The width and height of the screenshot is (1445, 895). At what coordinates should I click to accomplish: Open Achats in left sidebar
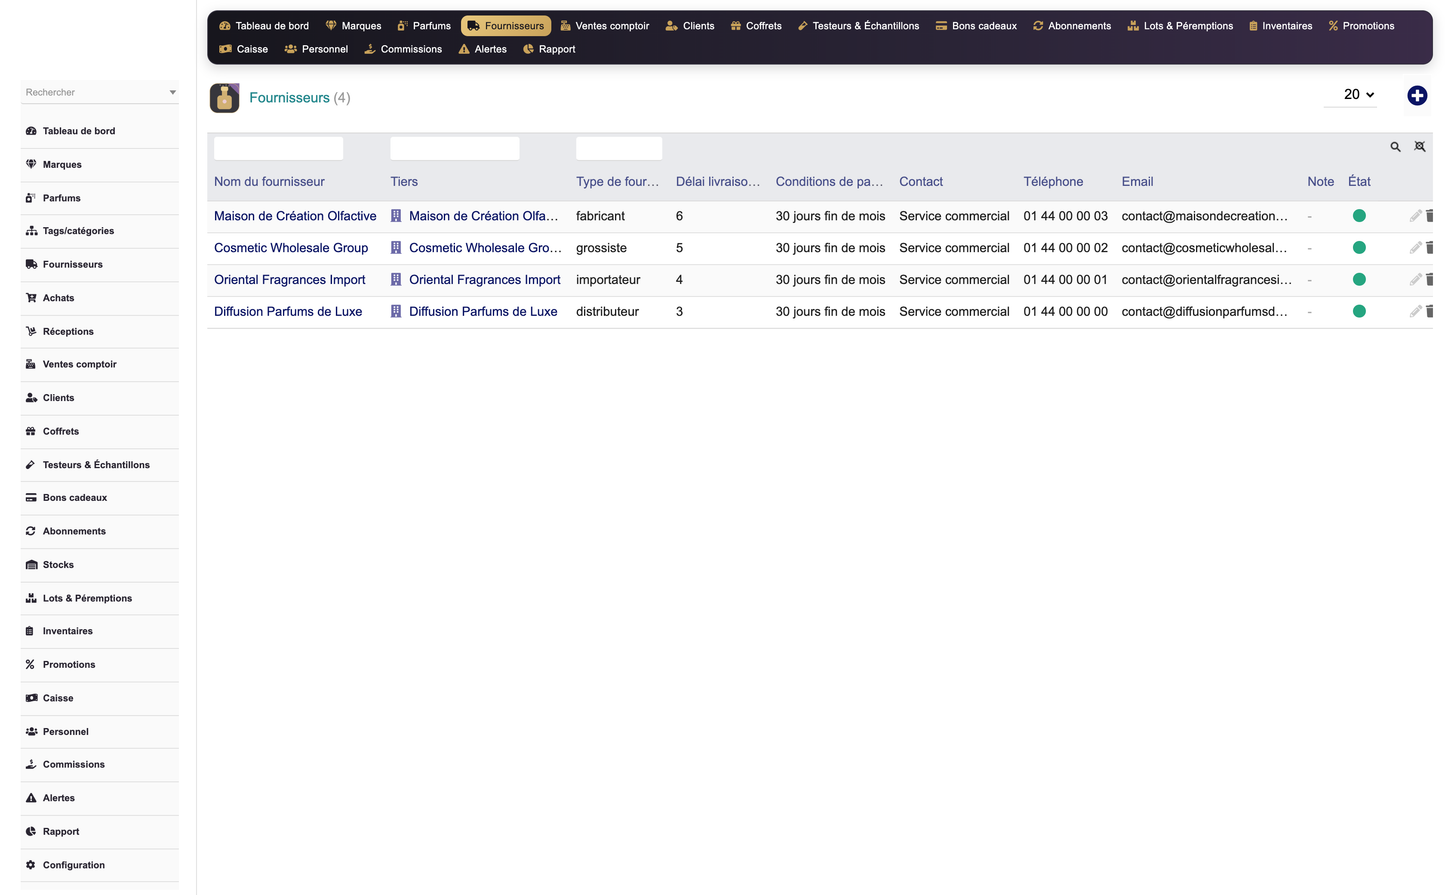coord(58,298)
